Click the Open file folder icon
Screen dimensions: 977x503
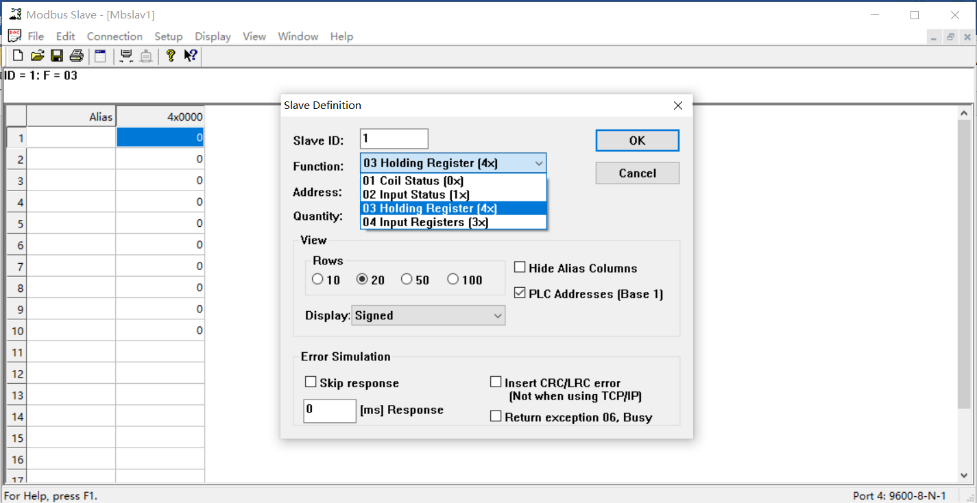37,56
